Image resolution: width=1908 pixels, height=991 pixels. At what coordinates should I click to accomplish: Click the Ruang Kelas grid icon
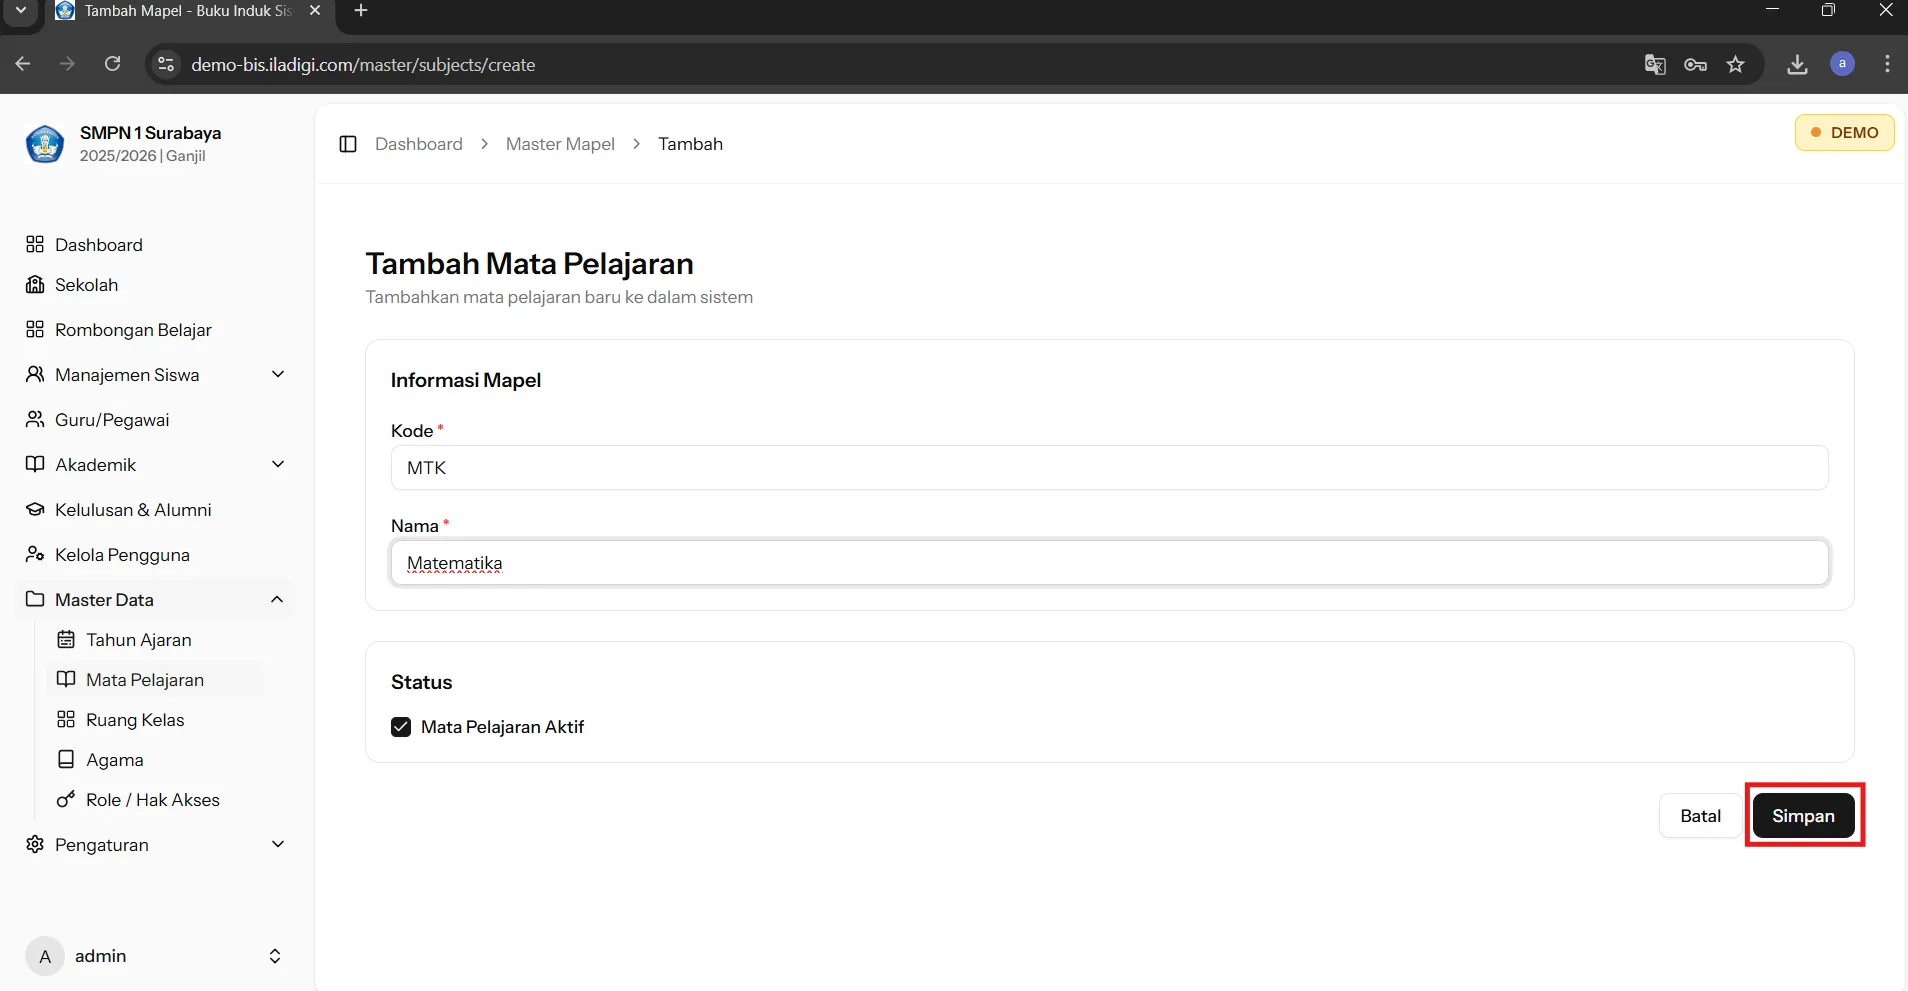[66, 719]
